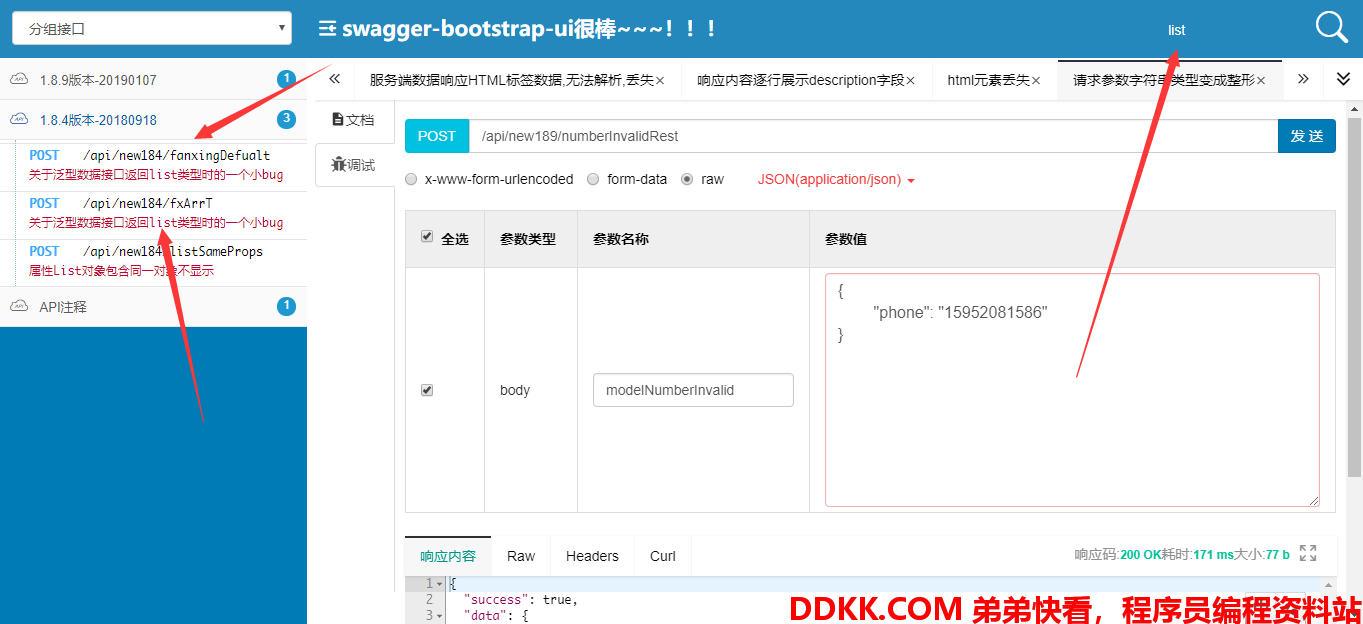Close the html元素丢失 tab
Viewport: 1363px width, 624px height.
(1036, 80)
